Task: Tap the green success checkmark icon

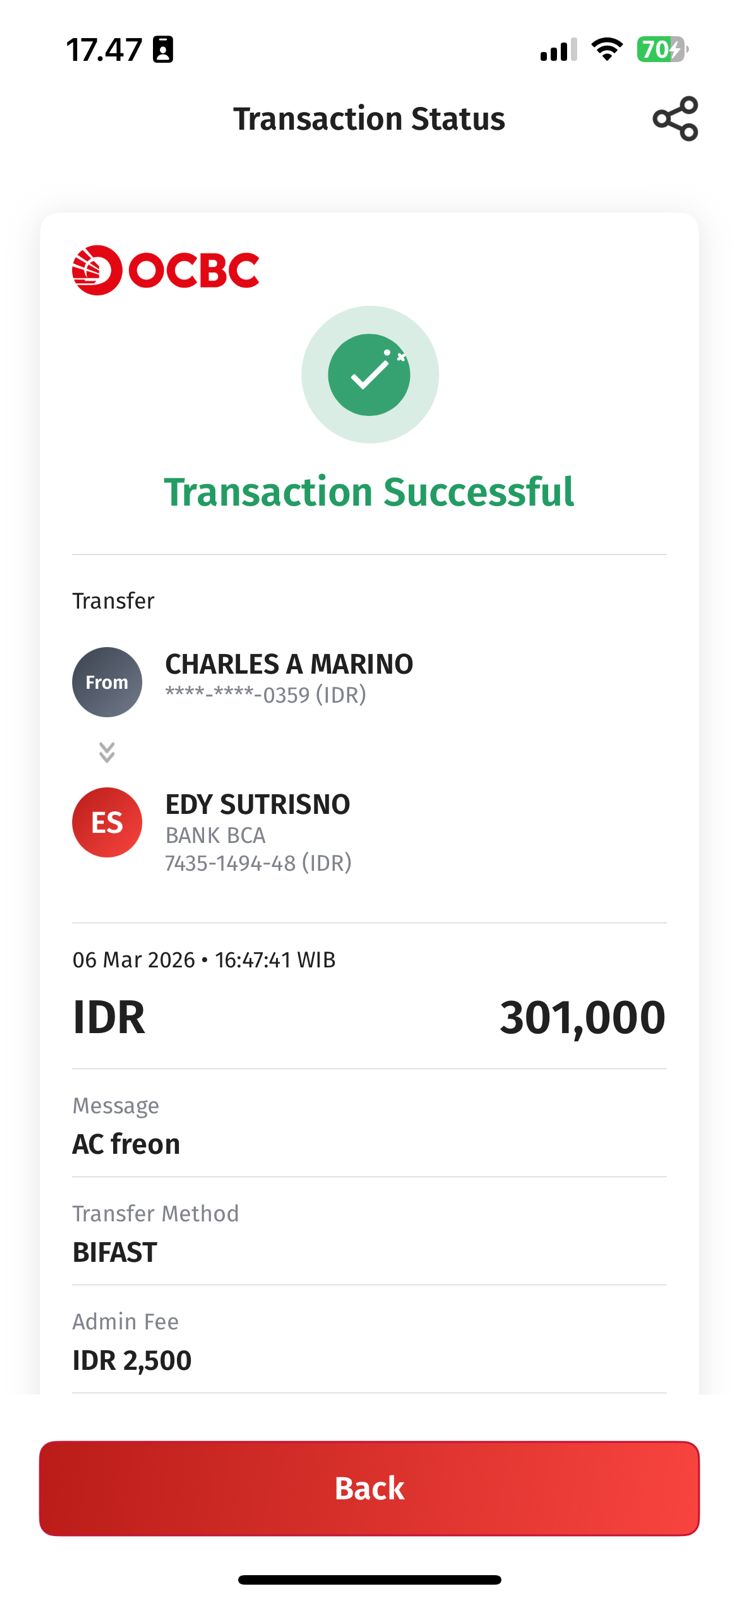Action: coord(369,374)
